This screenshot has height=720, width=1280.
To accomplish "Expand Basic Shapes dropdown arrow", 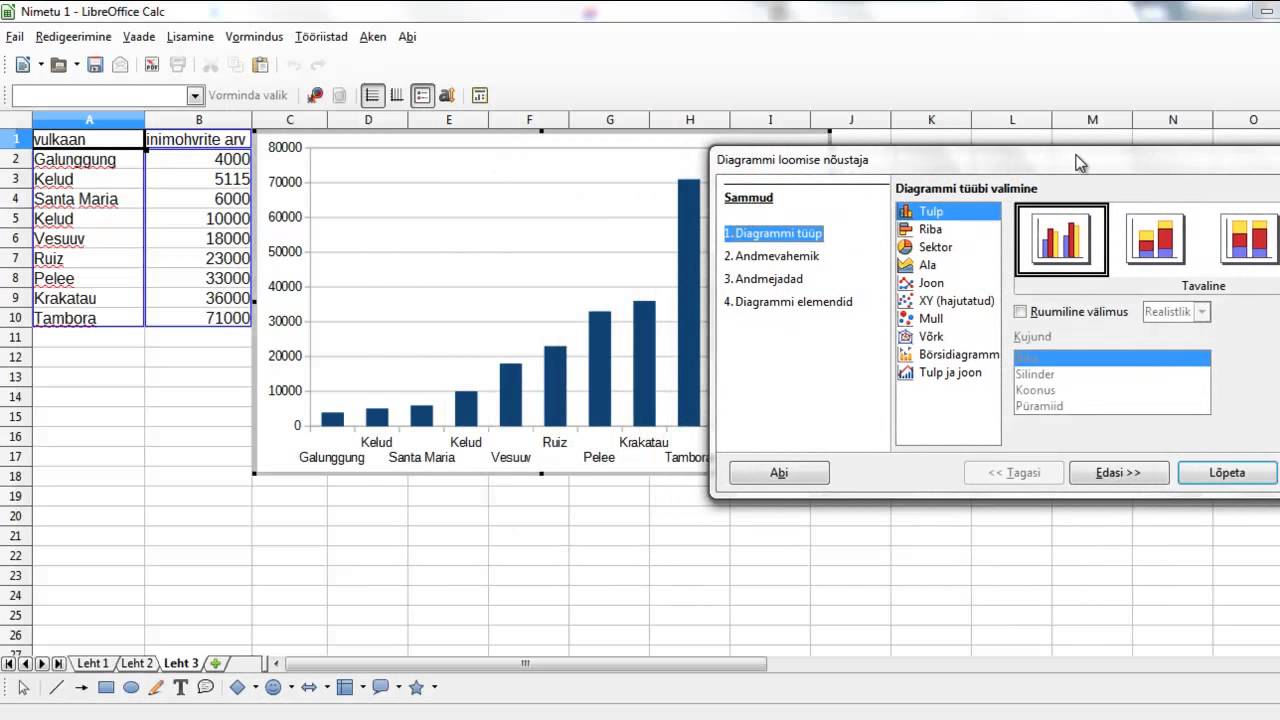I will click(255, 687).
